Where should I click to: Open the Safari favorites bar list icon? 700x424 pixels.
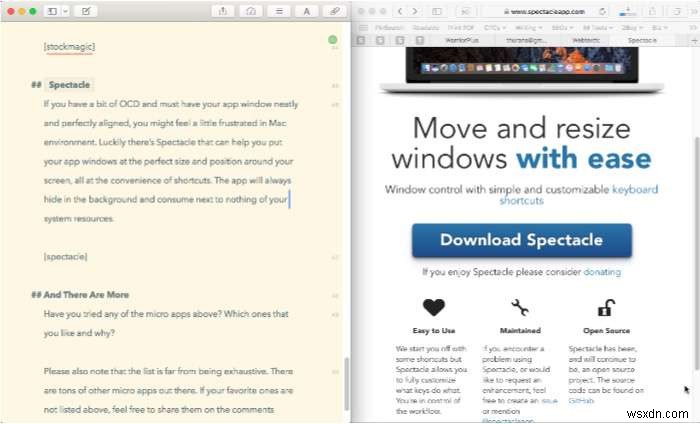363,28
